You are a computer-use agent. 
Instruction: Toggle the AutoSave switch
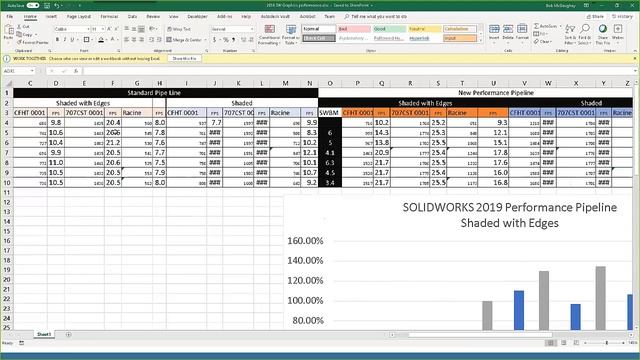point(33,5)
